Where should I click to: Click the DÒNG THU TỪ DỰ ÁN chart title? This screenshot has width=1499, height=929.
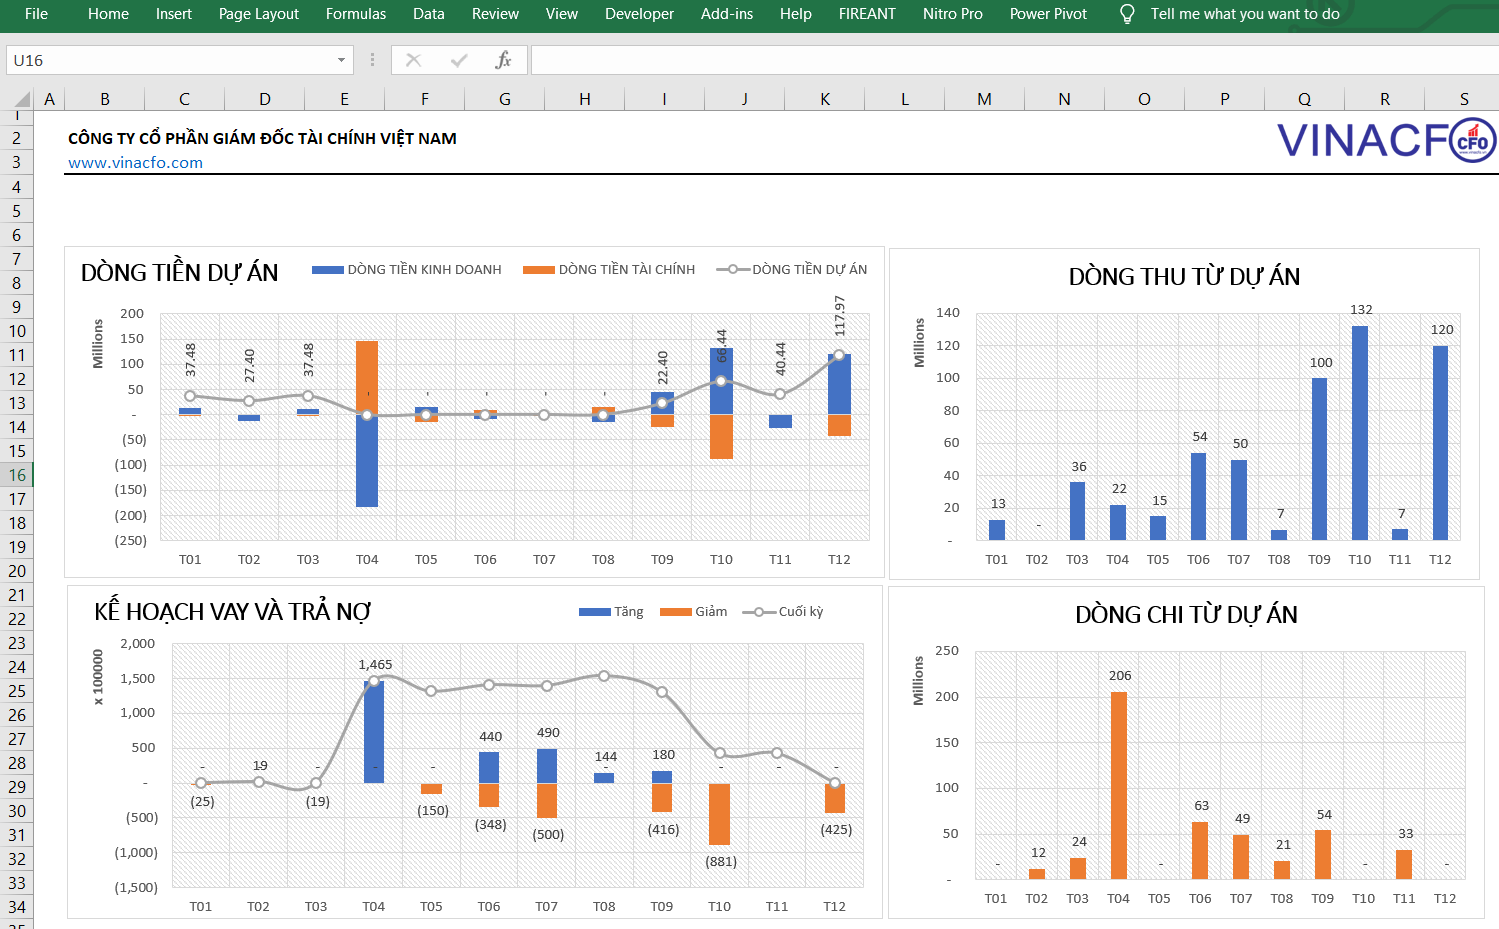pyautogui.click(x=1183, y=277)
